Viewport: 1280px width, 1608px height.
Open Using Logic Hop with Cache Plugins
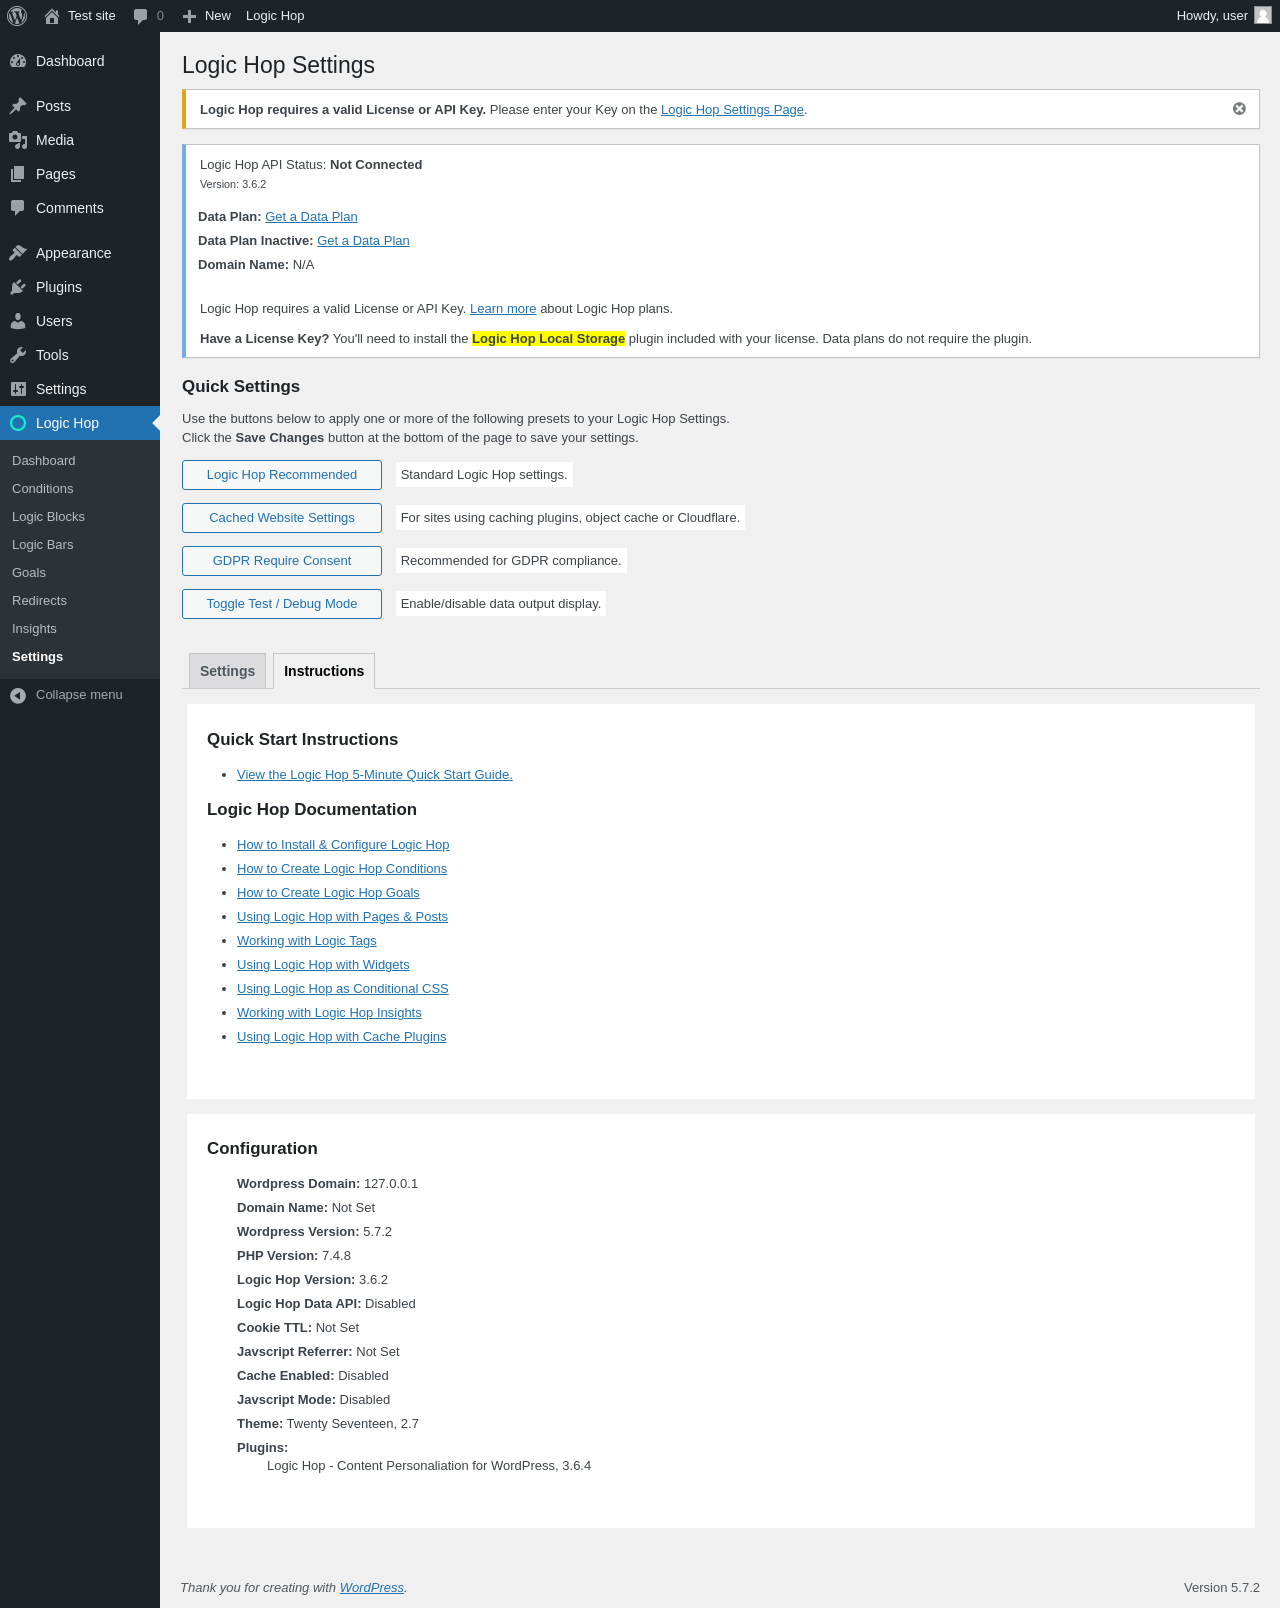point(342,1037)
